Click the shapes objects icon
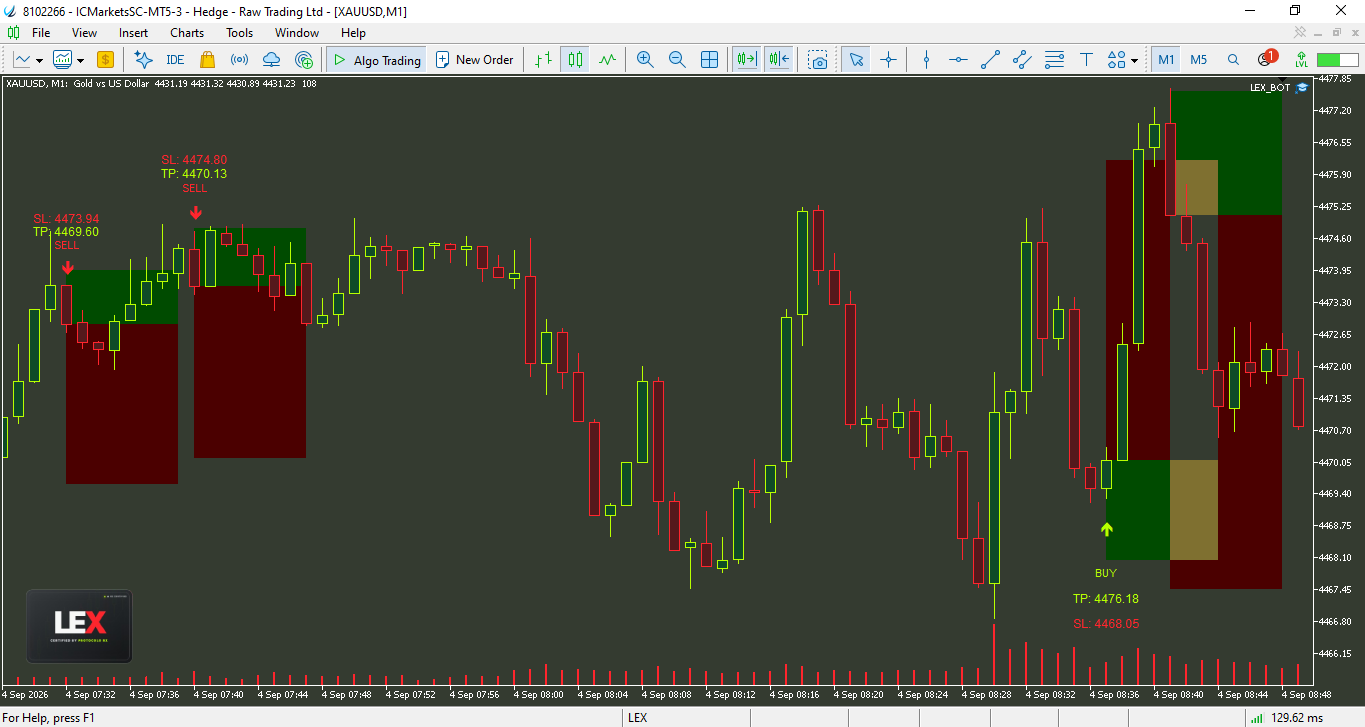Viewport: 1365px width, 727px height. (1117, 60)
